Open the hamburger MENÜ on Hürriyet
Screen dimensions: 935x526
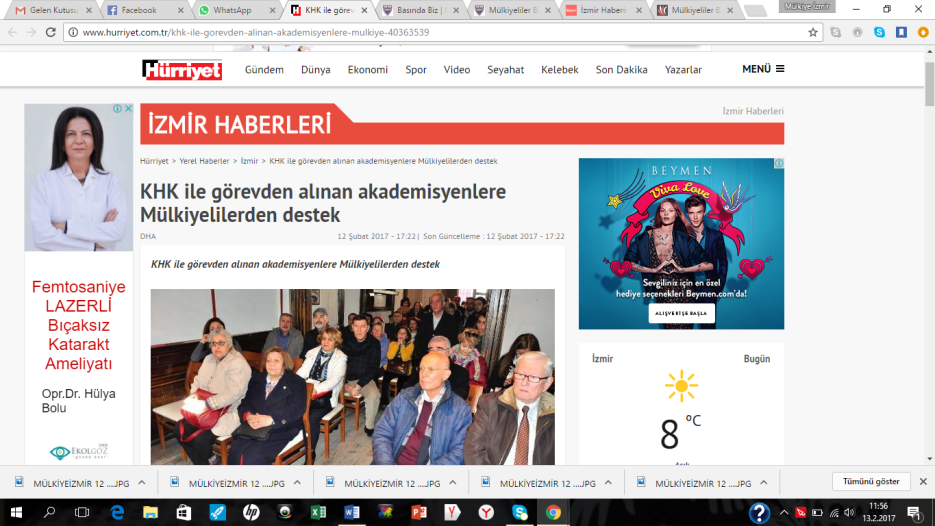coord(763,69)
